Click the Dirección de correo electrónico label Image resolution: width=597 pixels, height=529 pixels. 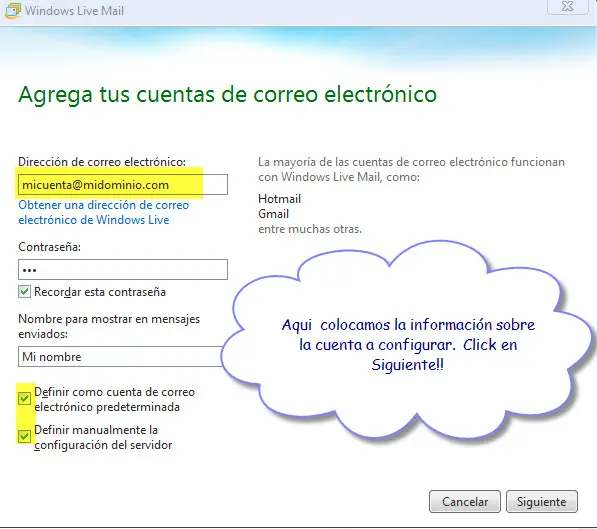click(102, 162)
